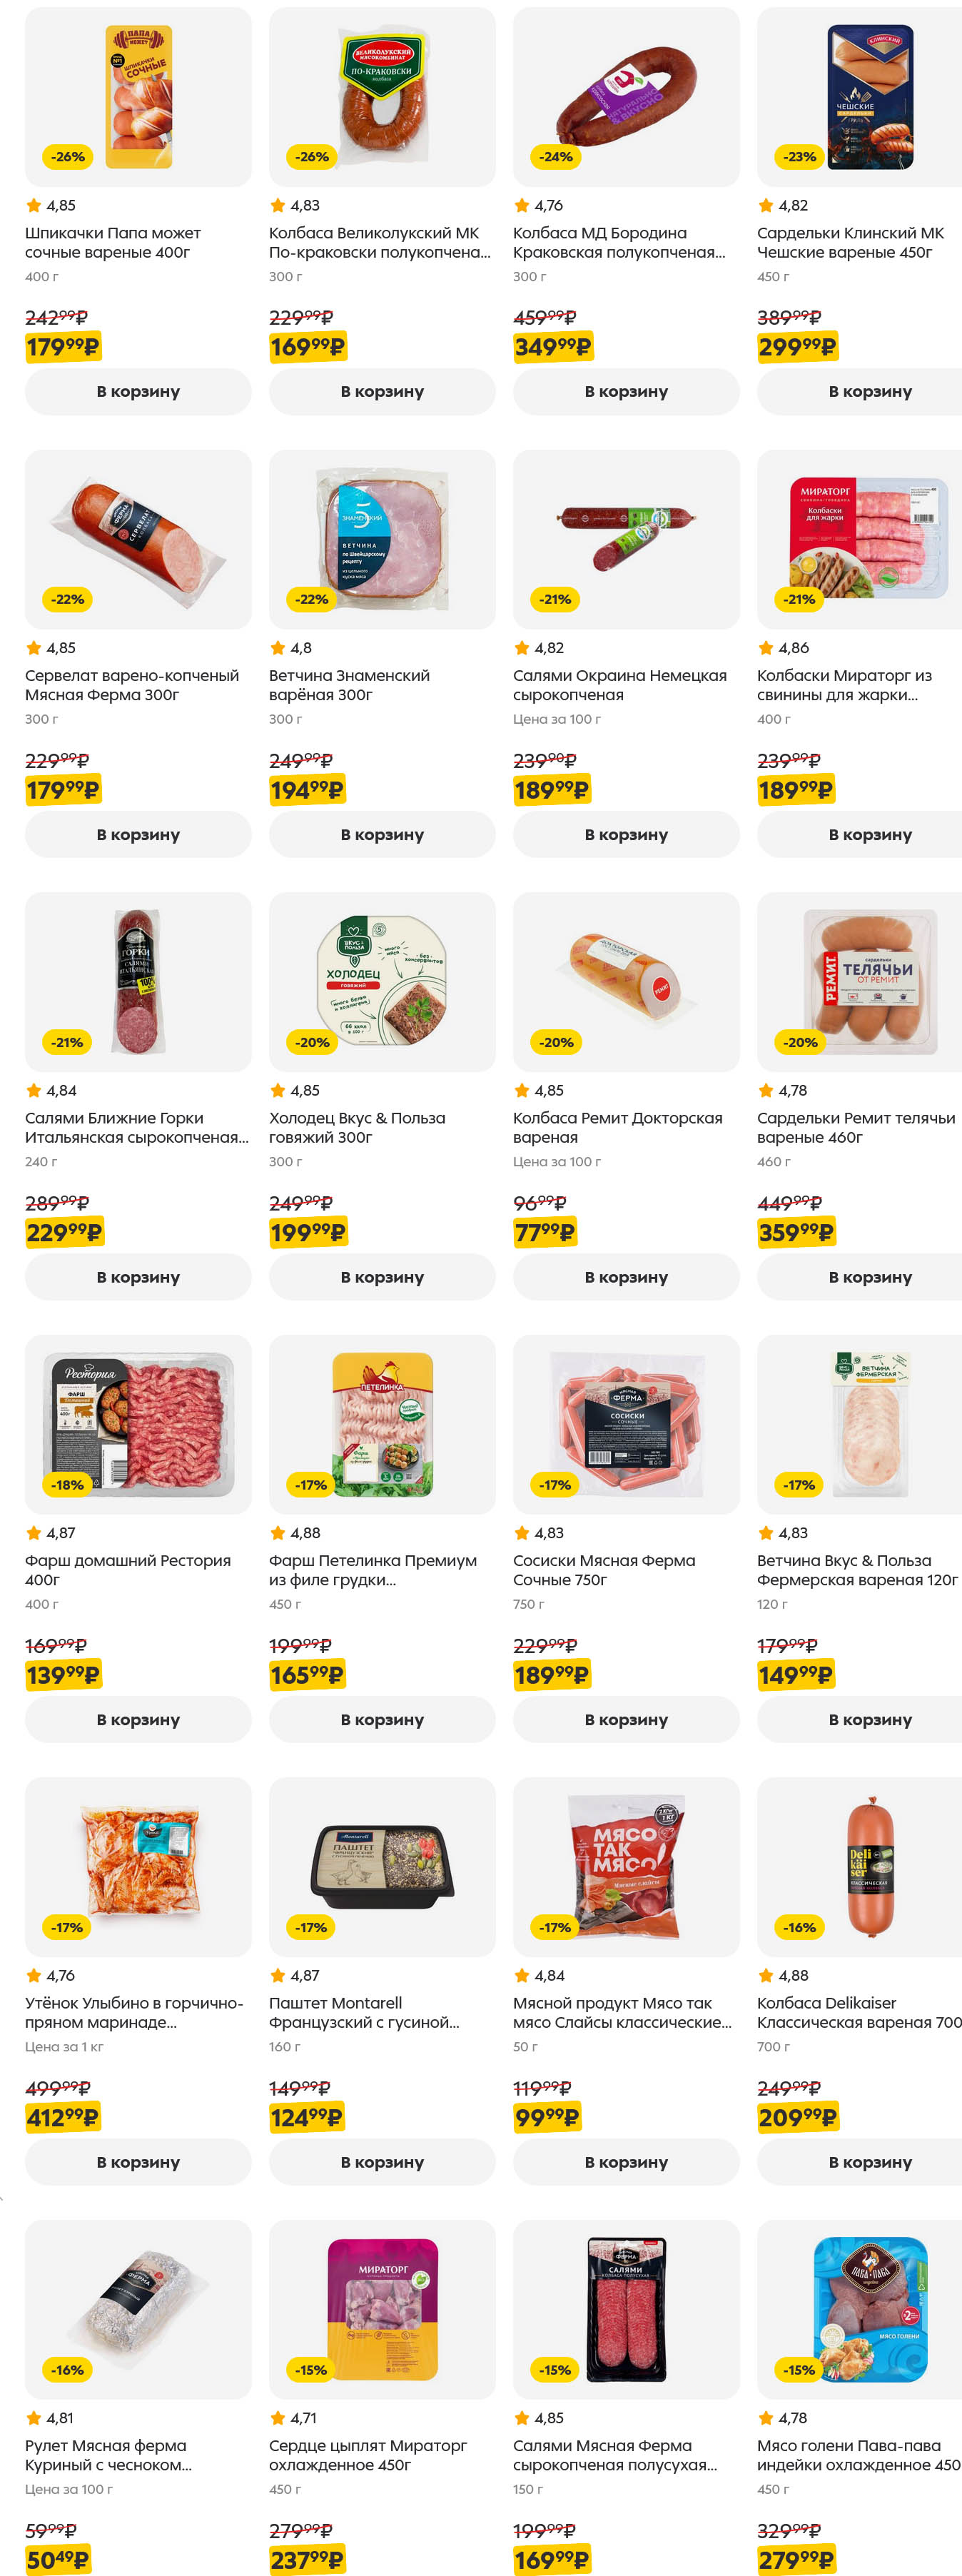Open the Фарш Петелинка Премиум product image

click(x=382, y=1424)
